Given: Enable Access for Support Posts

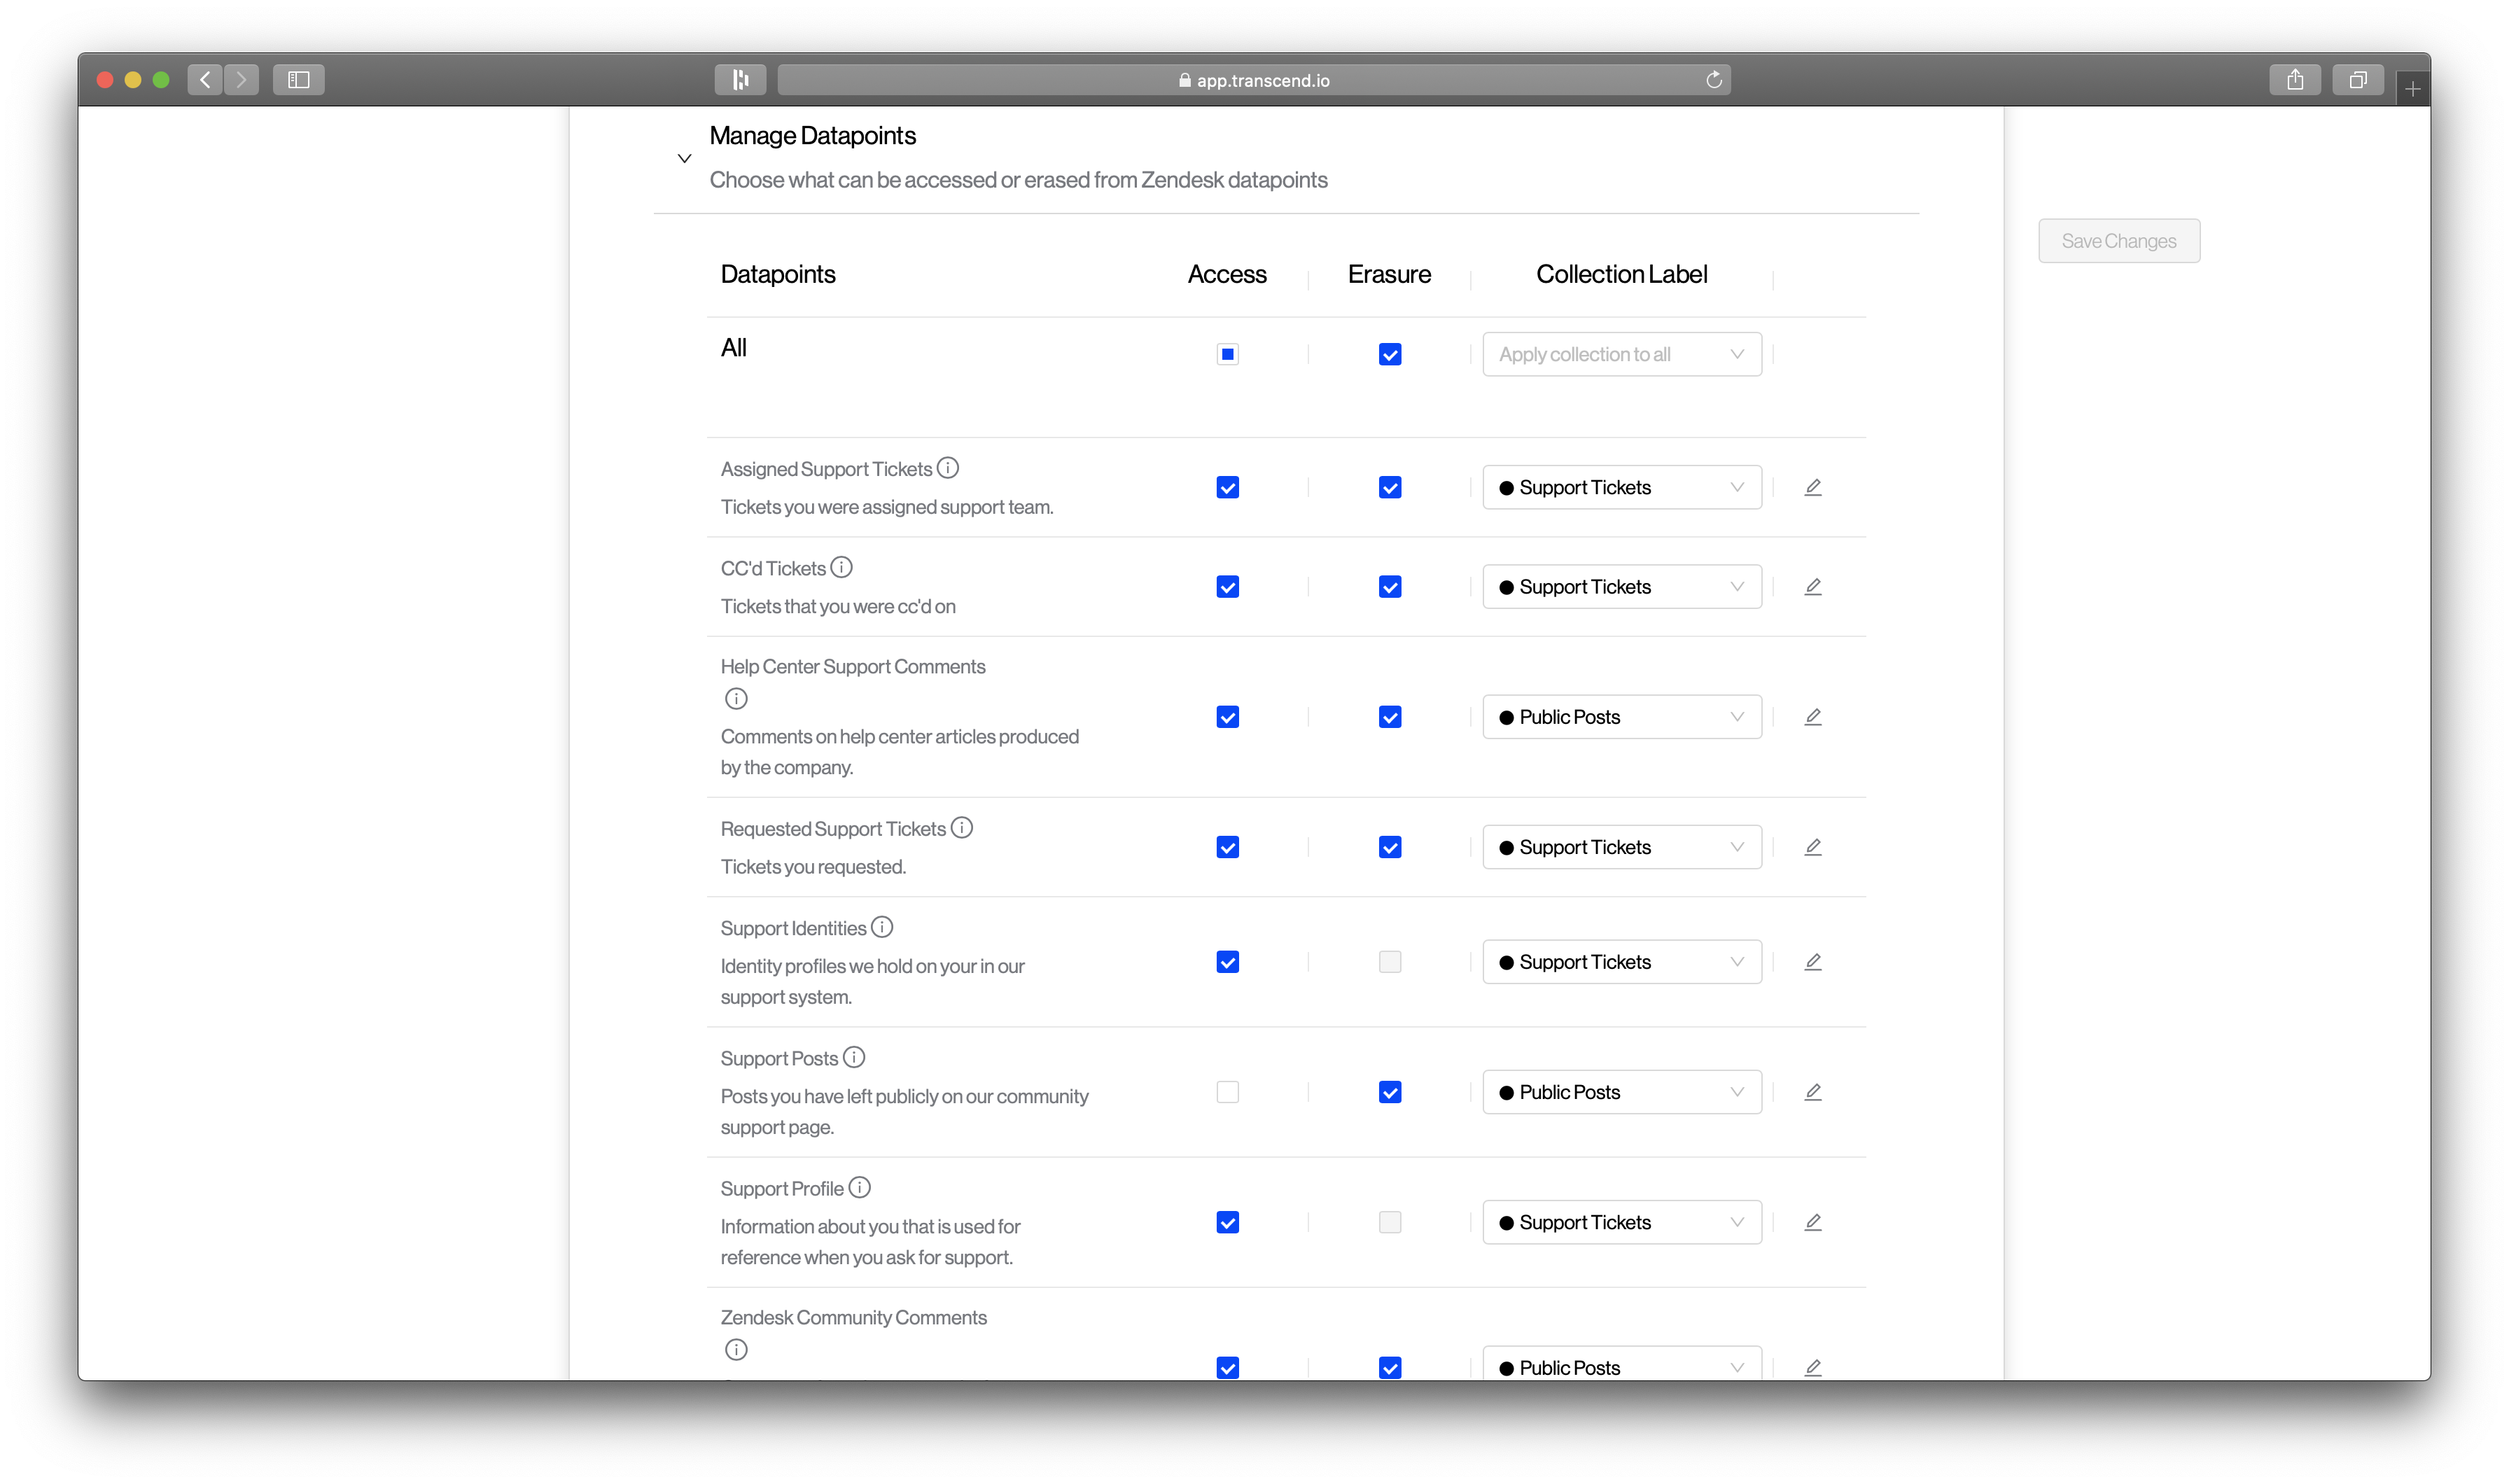Looking at the screenshot, I should click(x=1227, y=1091).
